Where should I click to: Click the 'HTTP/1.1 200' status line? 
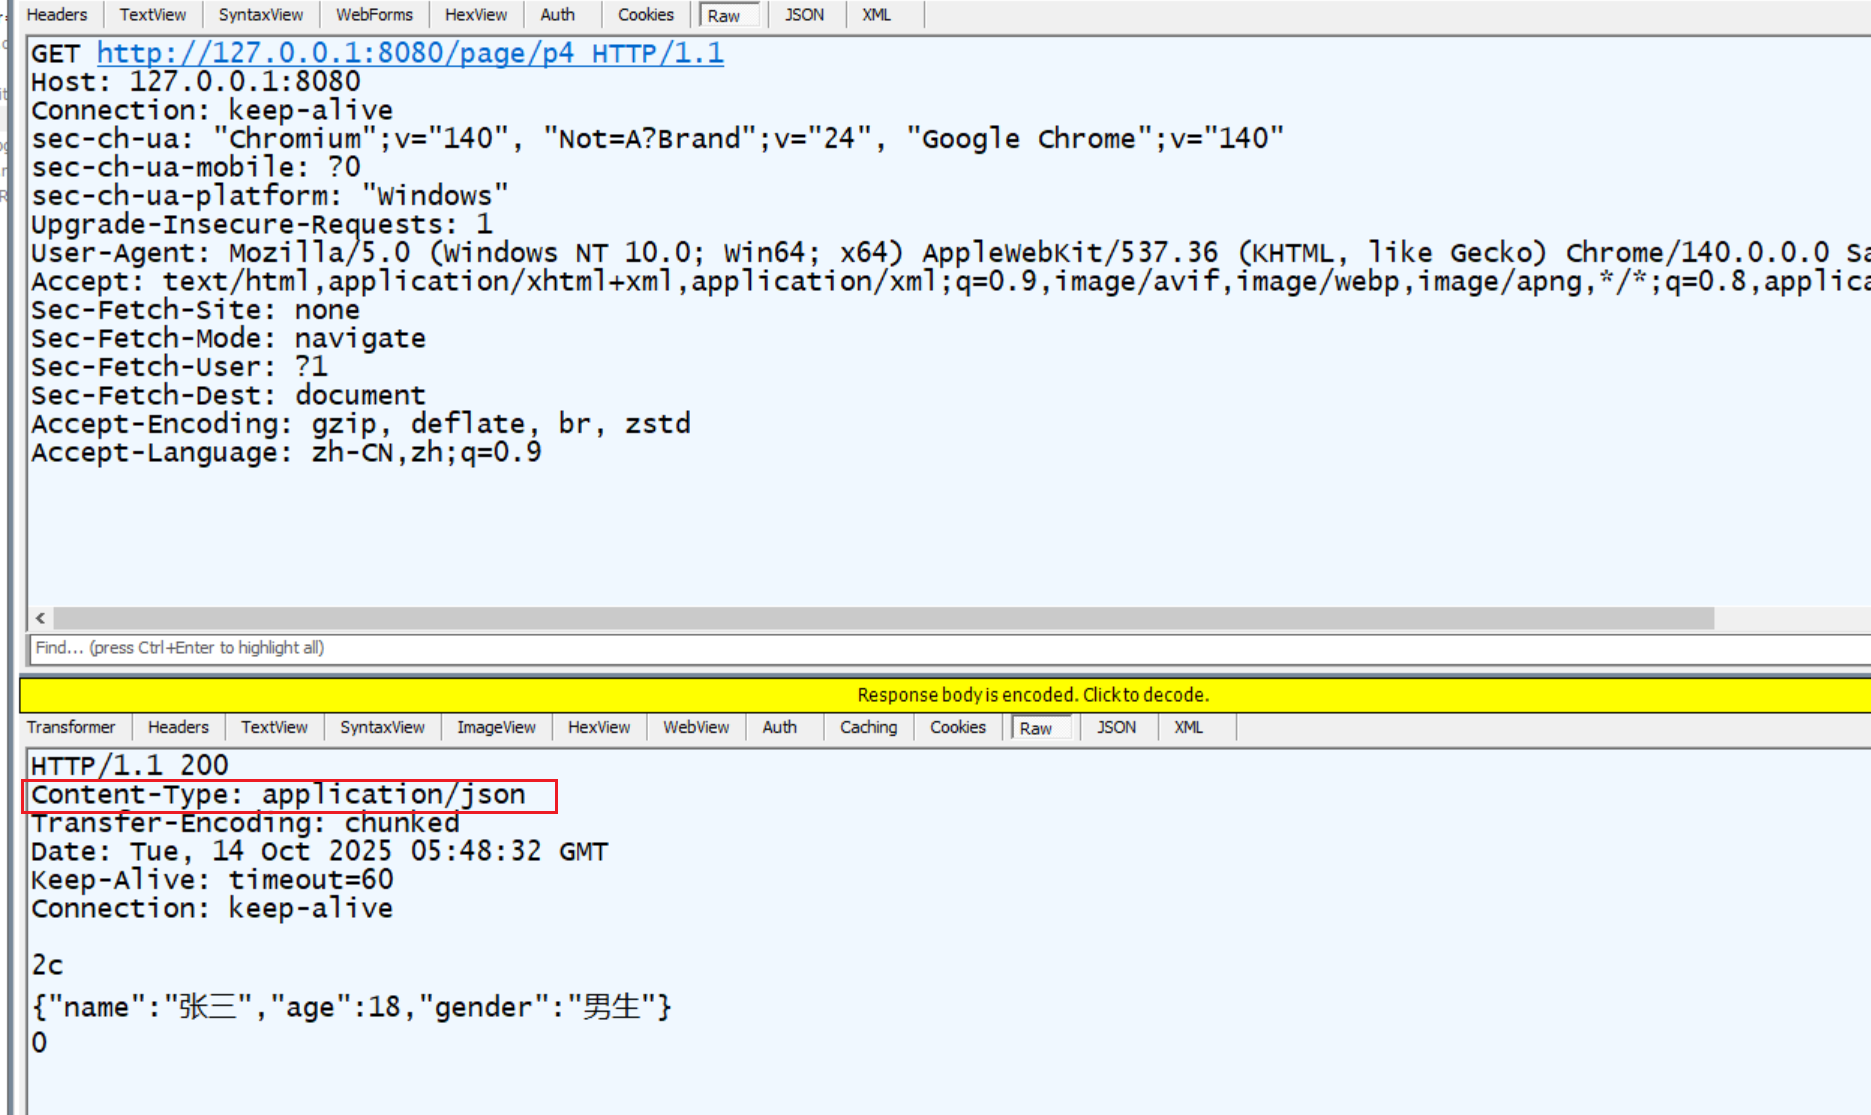tap(130, 765)
